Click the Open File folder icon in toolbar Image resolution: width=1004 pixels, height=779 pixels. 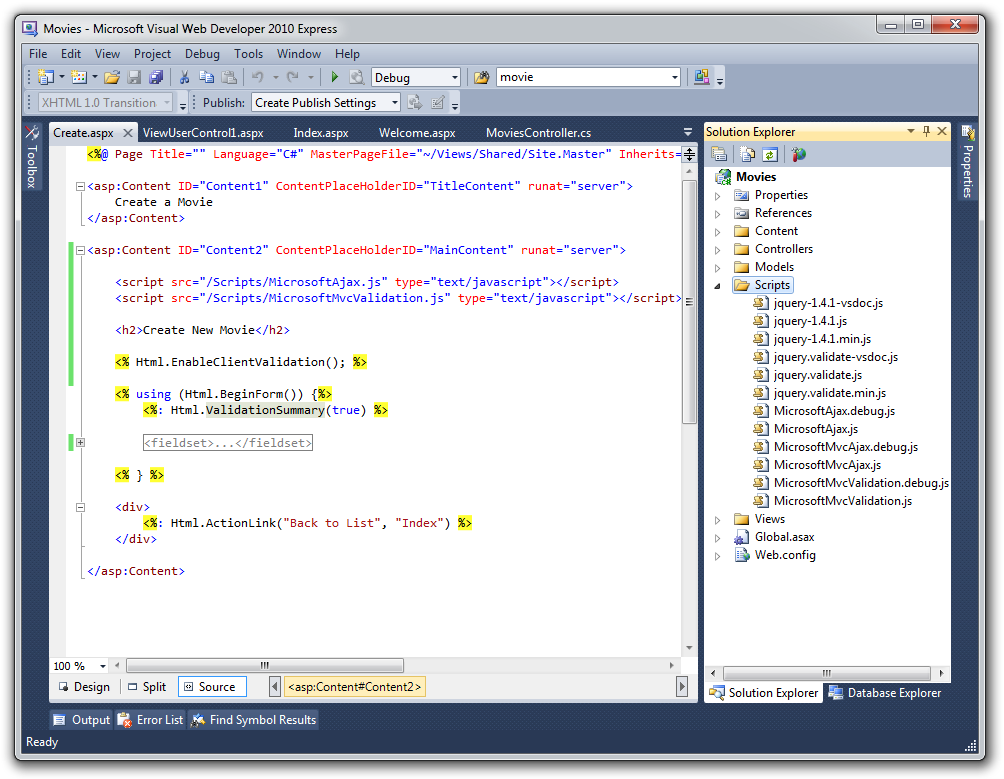[x=112, y=77]
